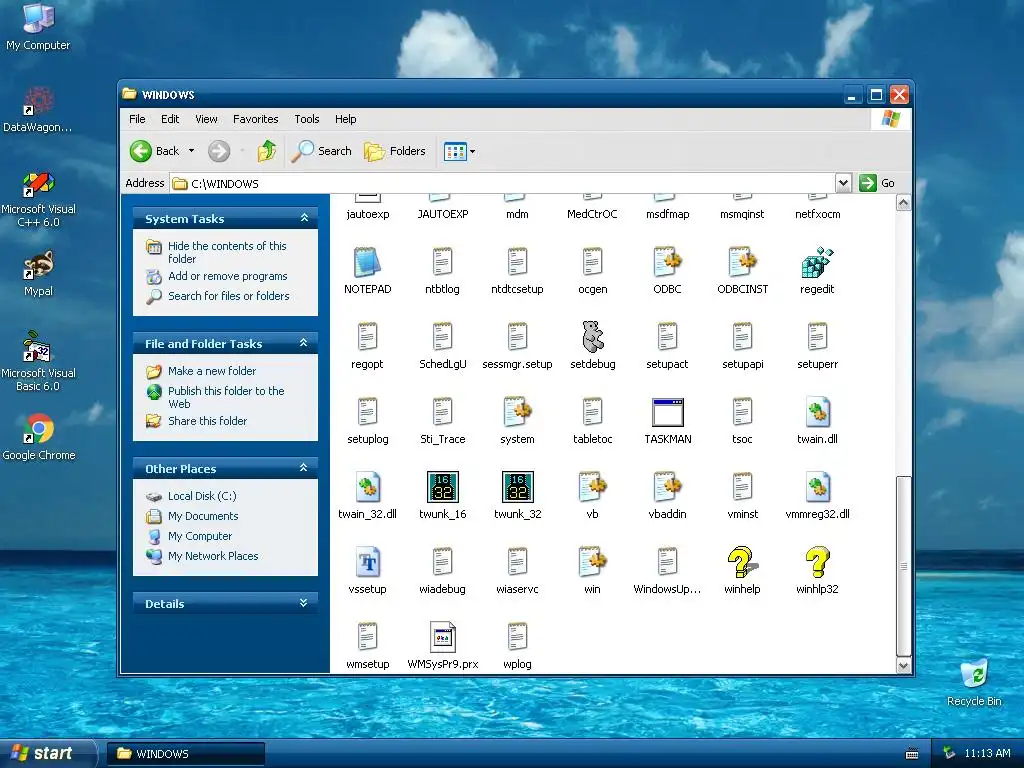Collapse the Other Places panel

304,468
